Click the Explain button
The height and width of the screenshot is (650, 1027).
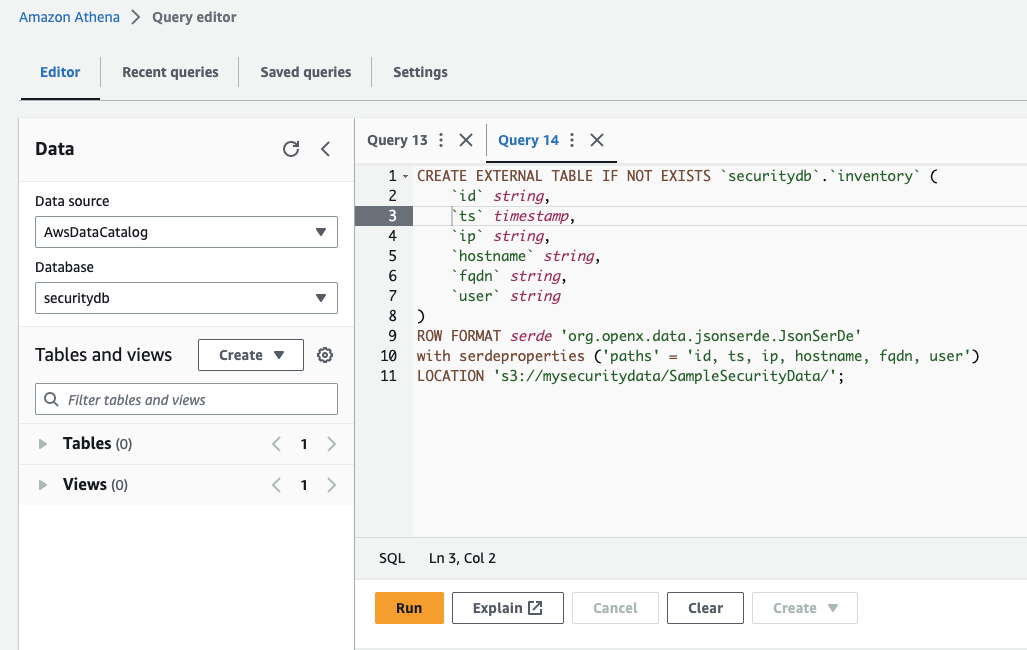pos(507,608)
